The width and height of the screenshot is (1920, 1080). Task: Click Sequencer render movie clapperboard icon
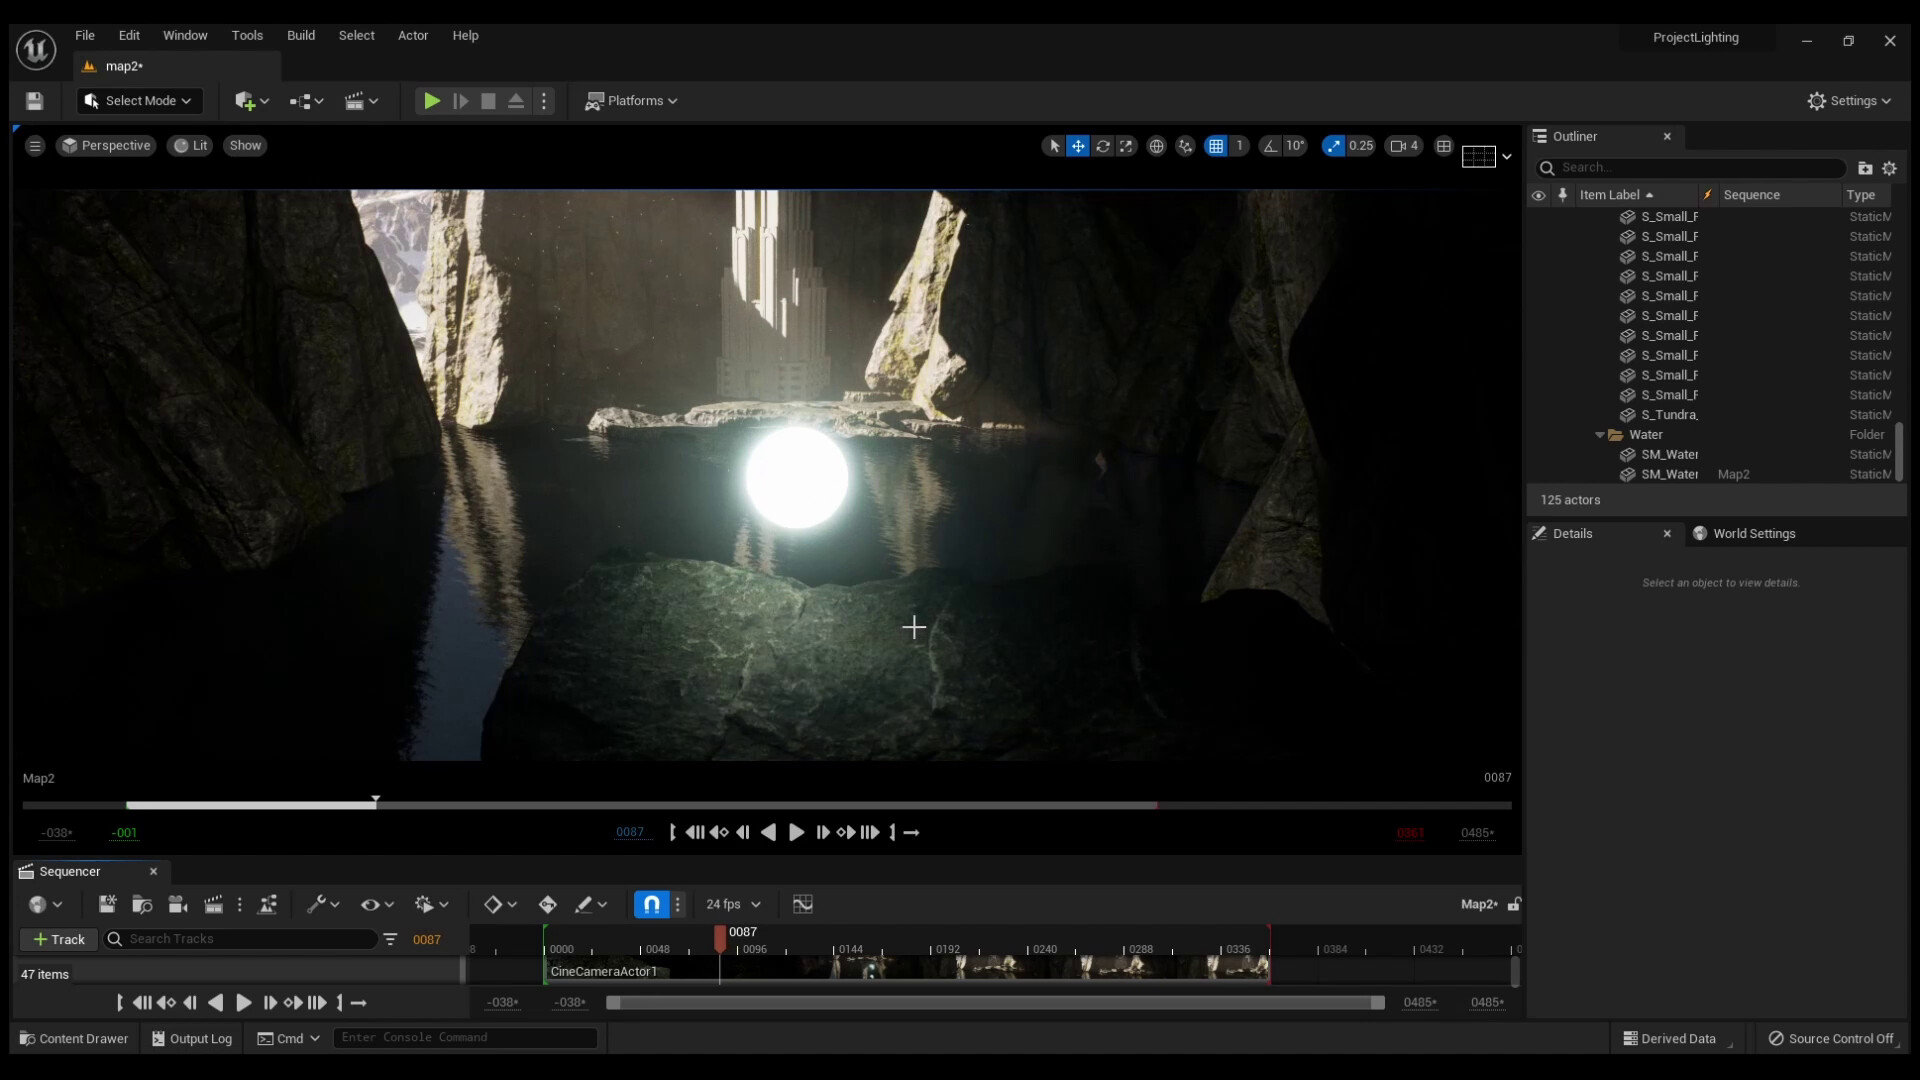coord(213,904)
